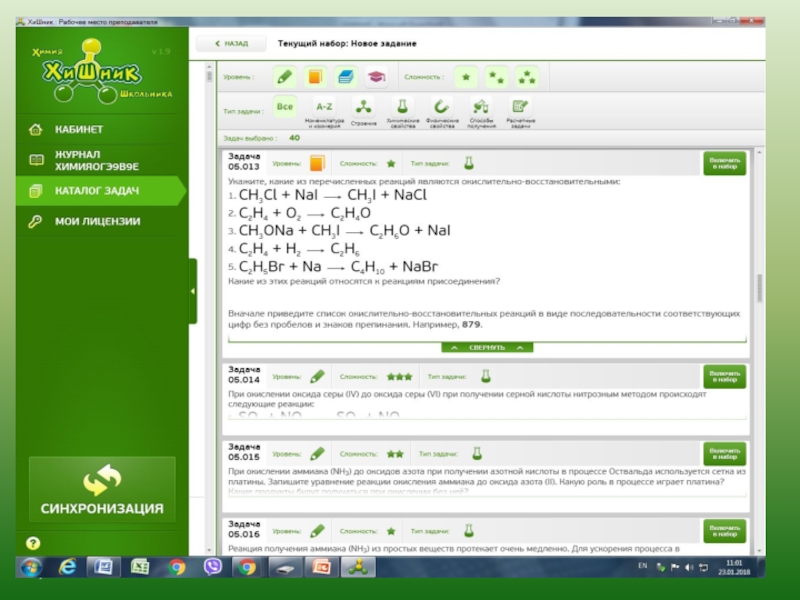800x600 pixels.
Task: Click the flask type icon of task 05.015
Action: tap(477, 454)
